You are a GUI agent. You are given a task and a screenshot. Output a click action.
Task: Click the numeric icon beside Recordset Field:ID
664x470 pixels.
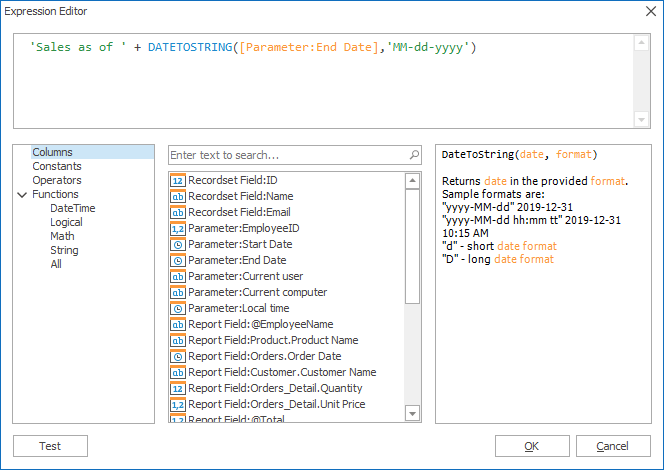pos(178,180)
